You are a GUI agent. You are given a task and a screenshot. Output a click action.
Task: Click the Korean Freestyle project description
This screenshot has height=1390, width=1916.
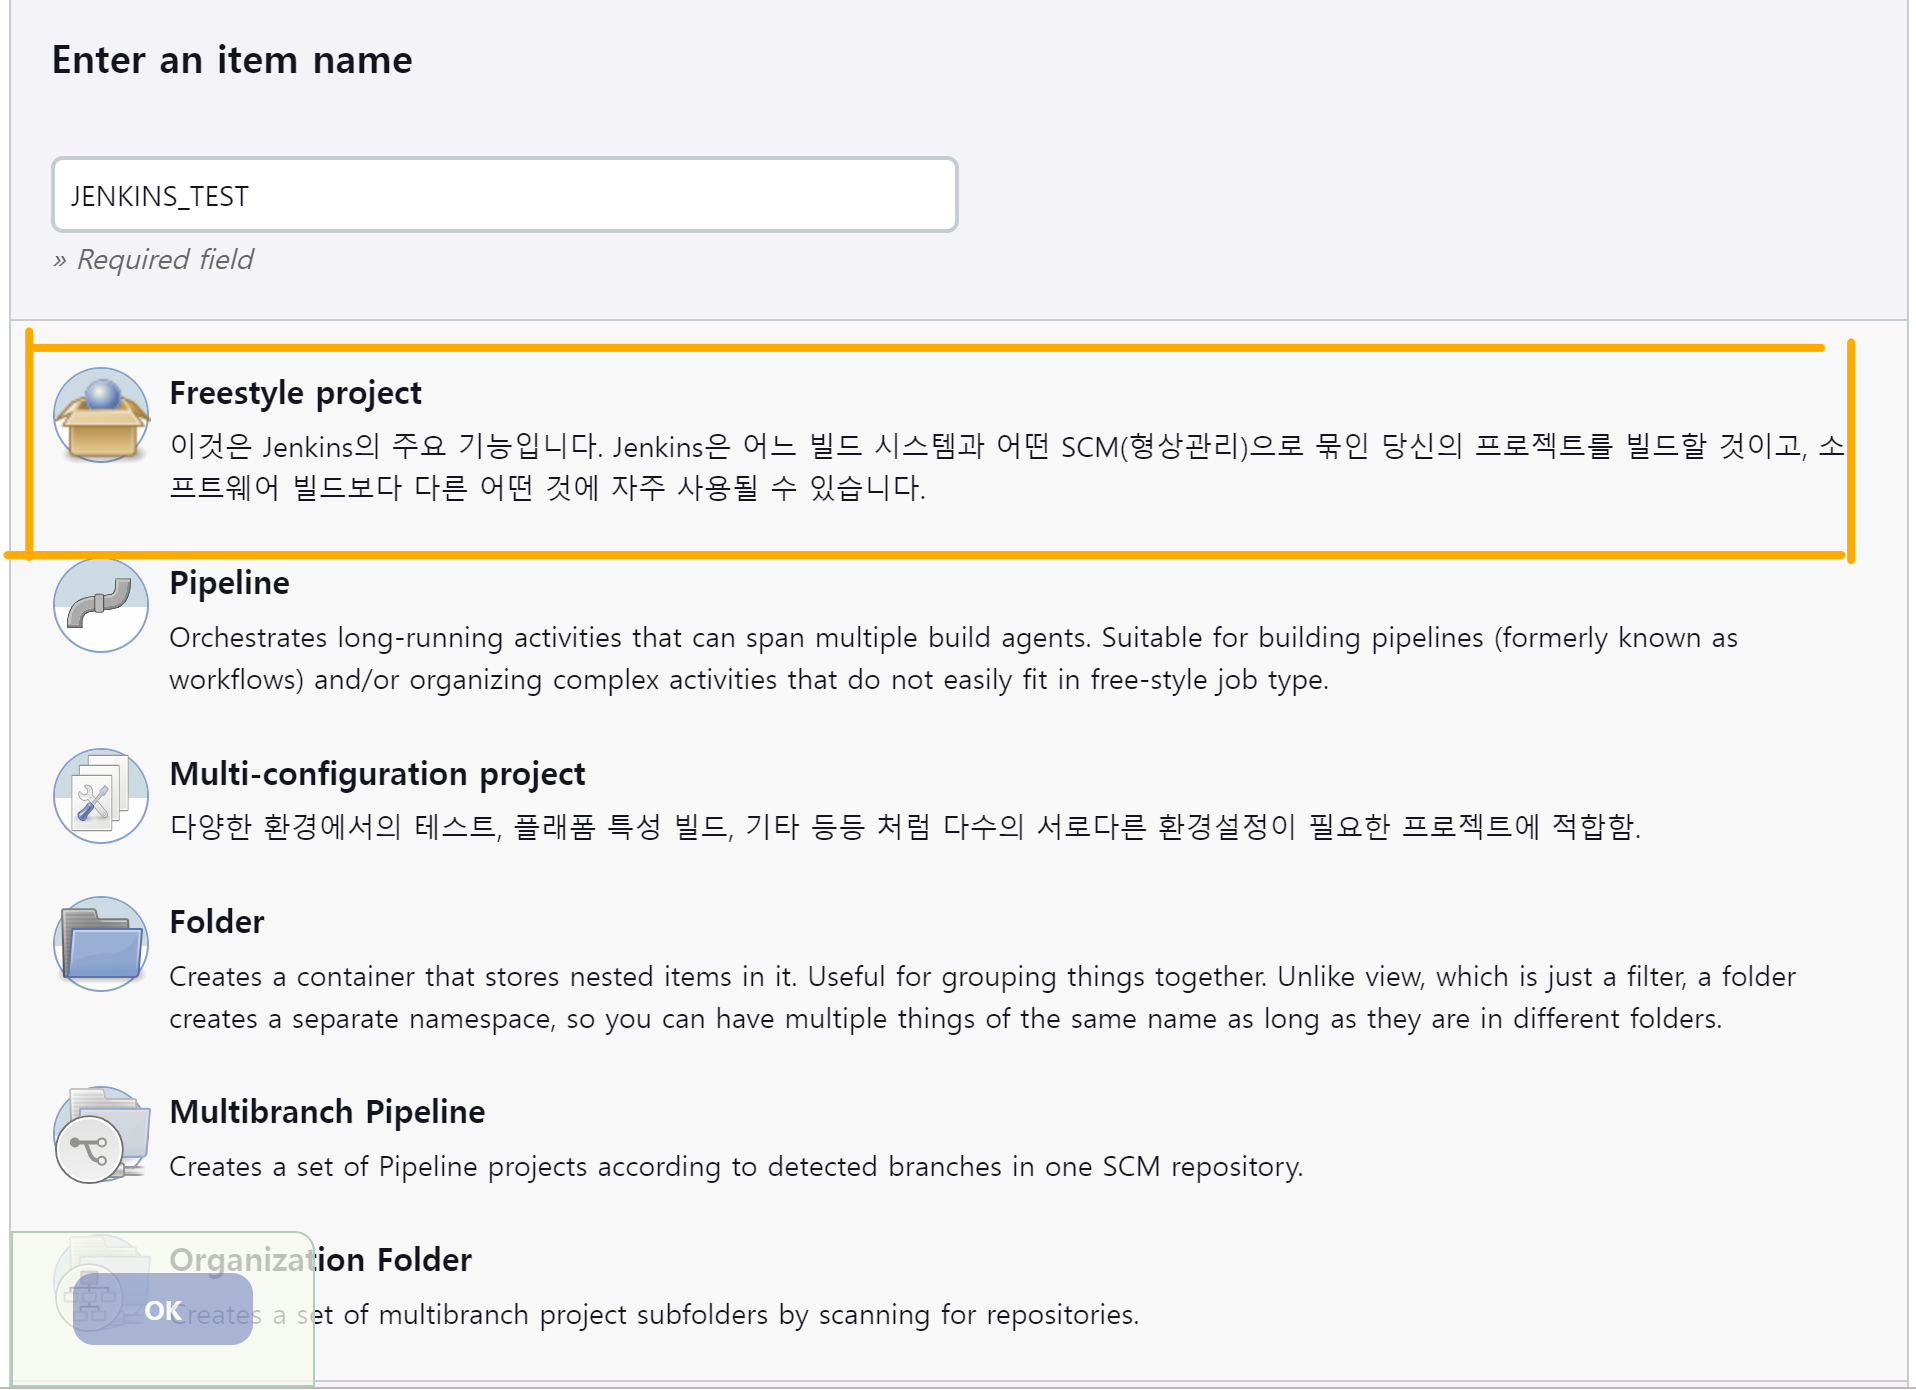click(x=1006, y=467)
